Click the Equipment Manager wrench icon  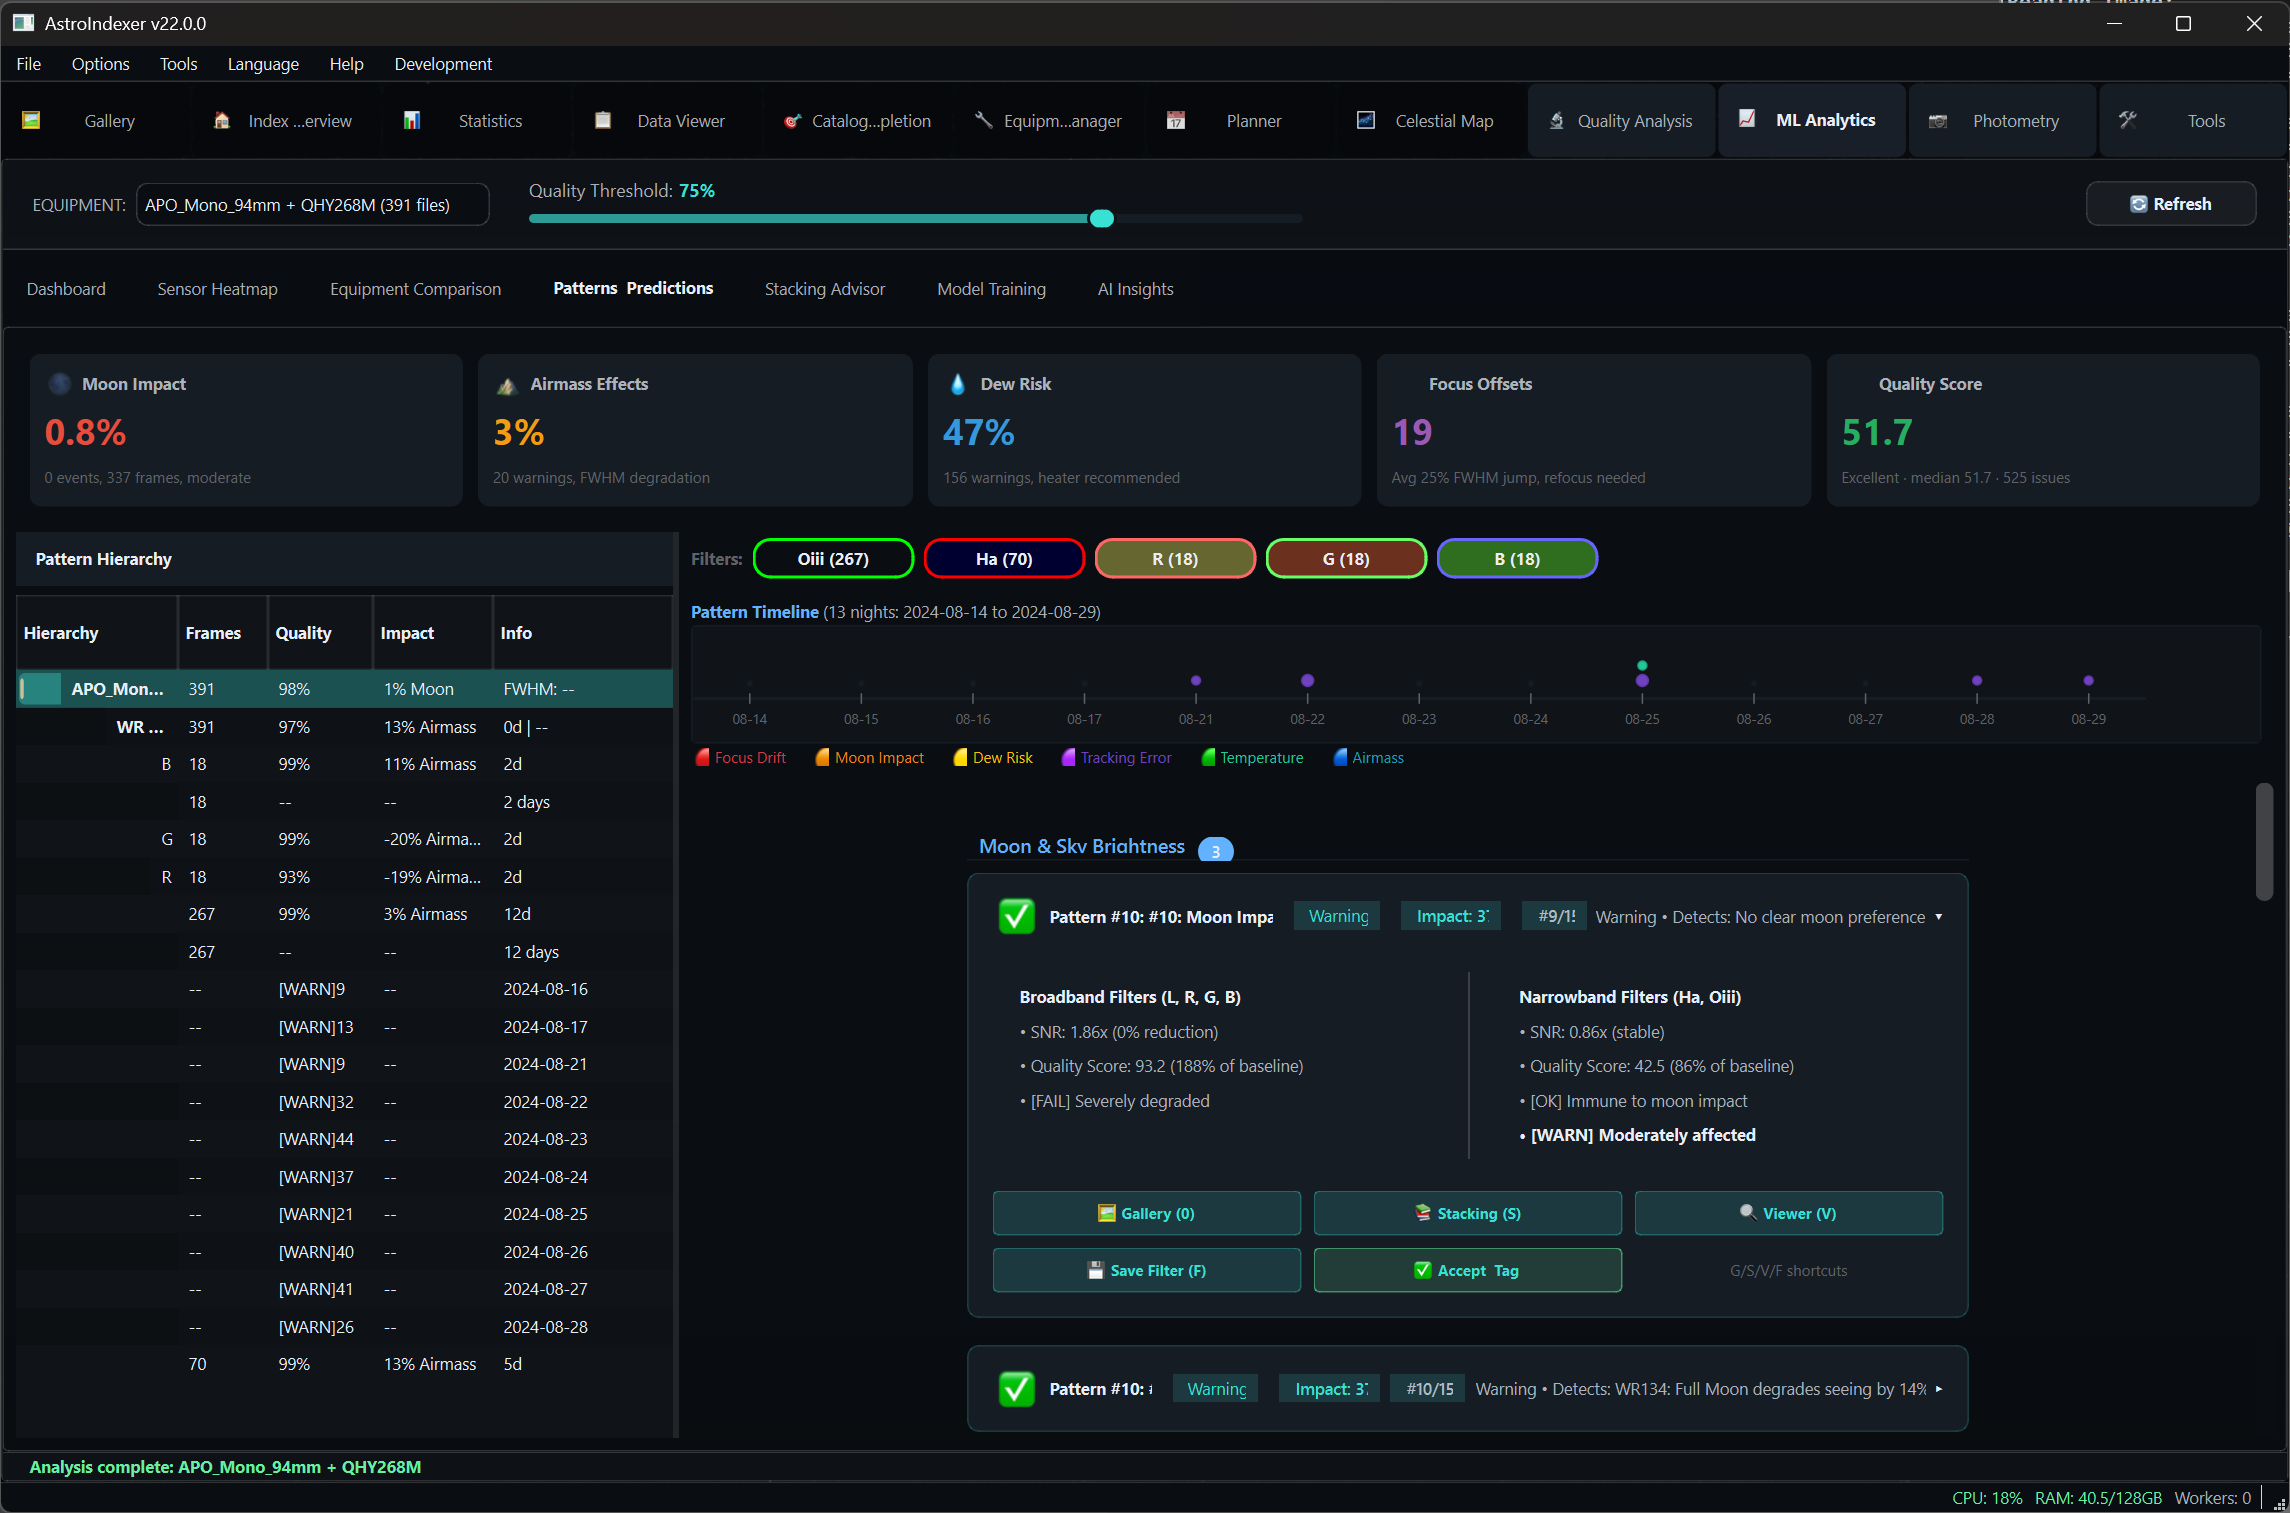(983, 120)
